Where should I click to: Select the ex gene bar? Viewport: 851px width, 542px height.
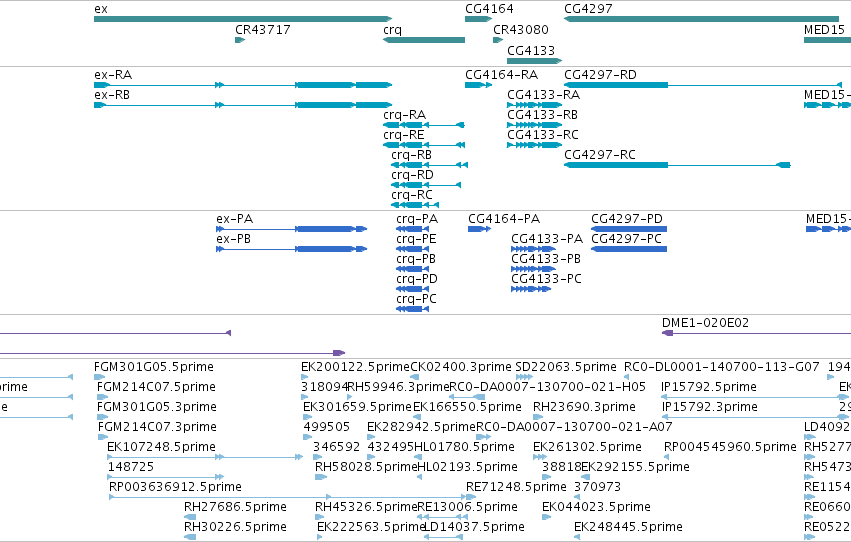(243, 19)
